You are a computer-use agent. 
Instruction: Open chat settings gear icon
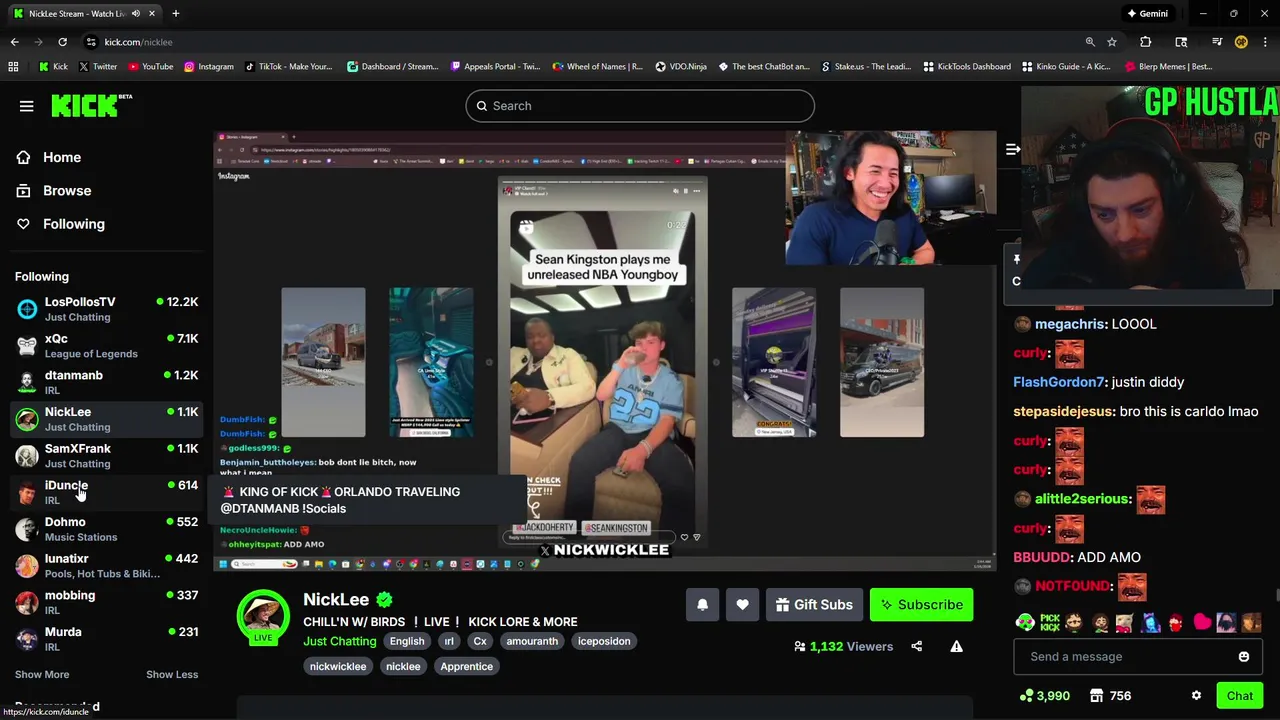pos(1196,696)
